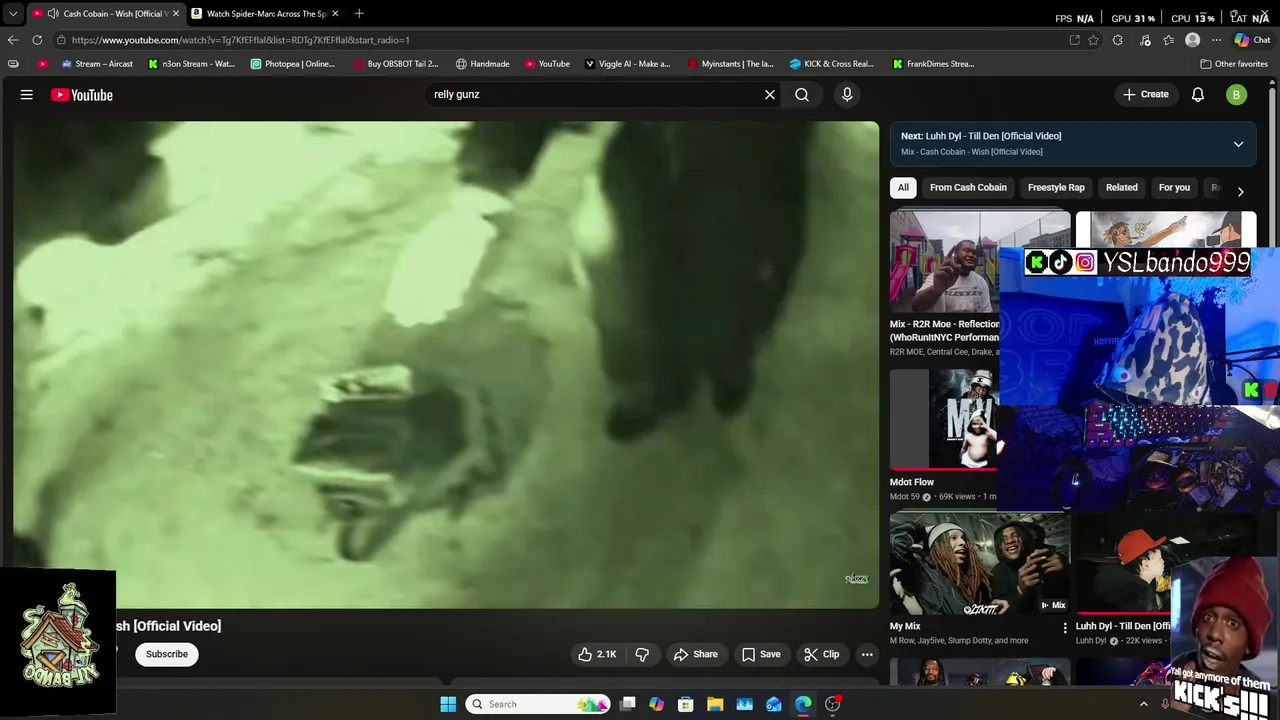The height and width of the screenshot is (720, 1280).
Task: Select the 'All' filter chip
Action: [x=903, y=187]
